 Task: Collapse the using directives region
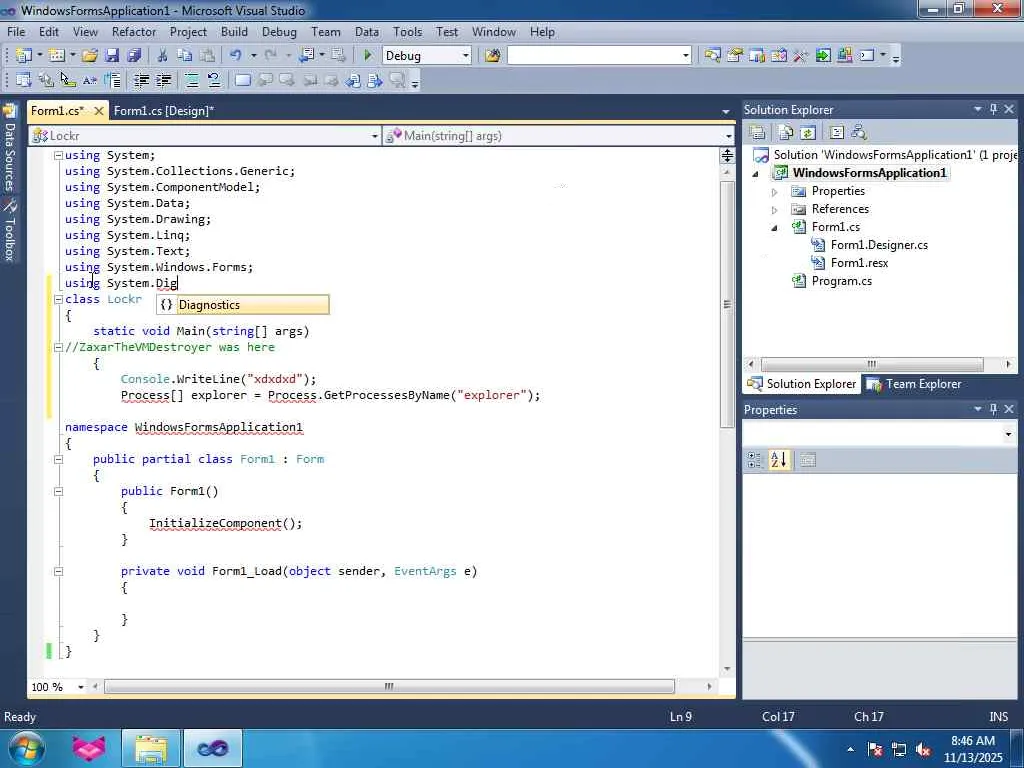point(58,155)
